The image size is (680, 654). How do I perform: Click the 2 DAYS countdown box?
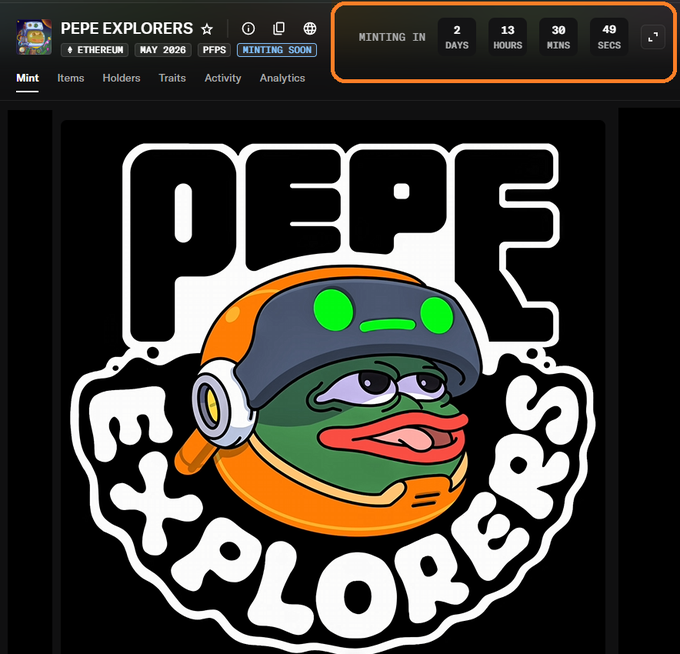click(x=457, y=37)
